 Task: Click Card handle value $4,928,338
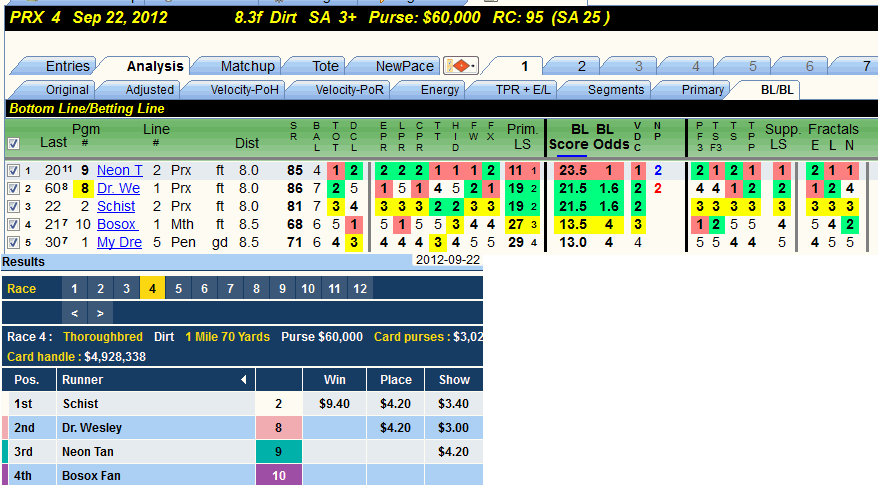pos(115,357)
